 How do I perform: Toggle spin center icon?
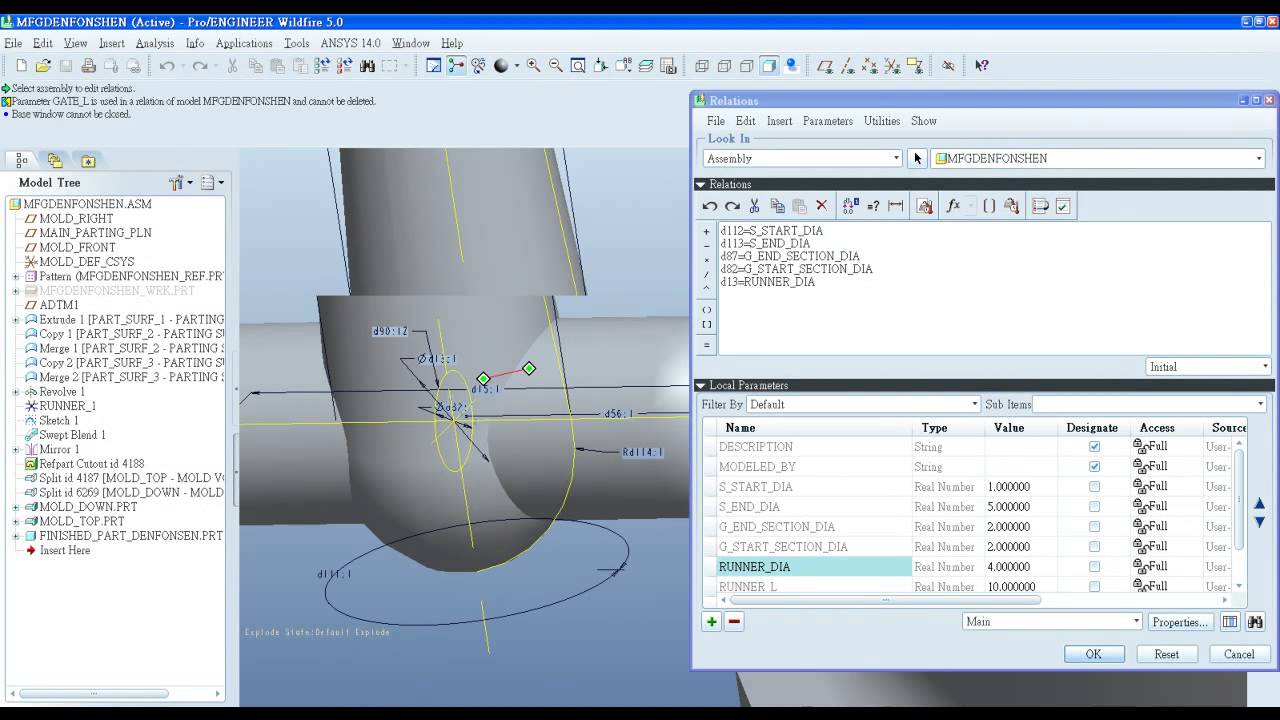(x=456, y=66)
